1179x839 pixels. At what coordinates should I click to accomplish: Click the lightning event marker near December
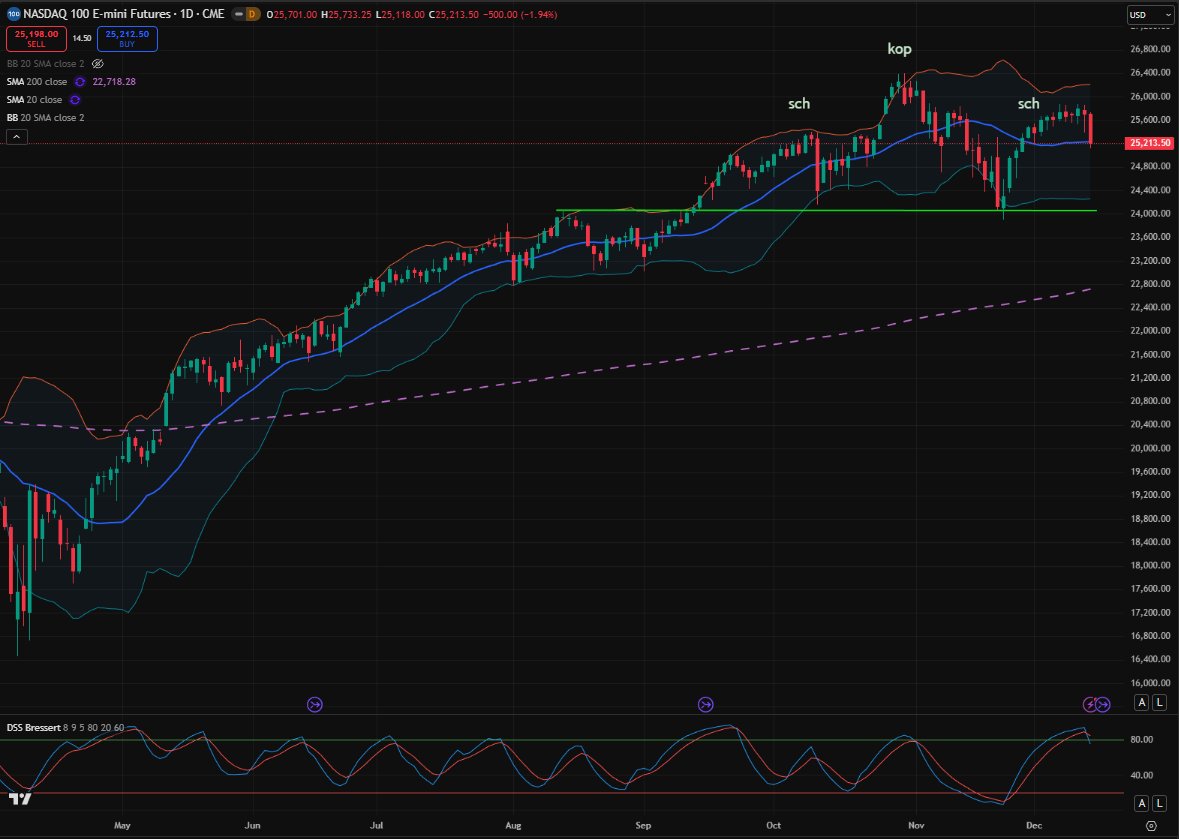[x=1090, y=704]
